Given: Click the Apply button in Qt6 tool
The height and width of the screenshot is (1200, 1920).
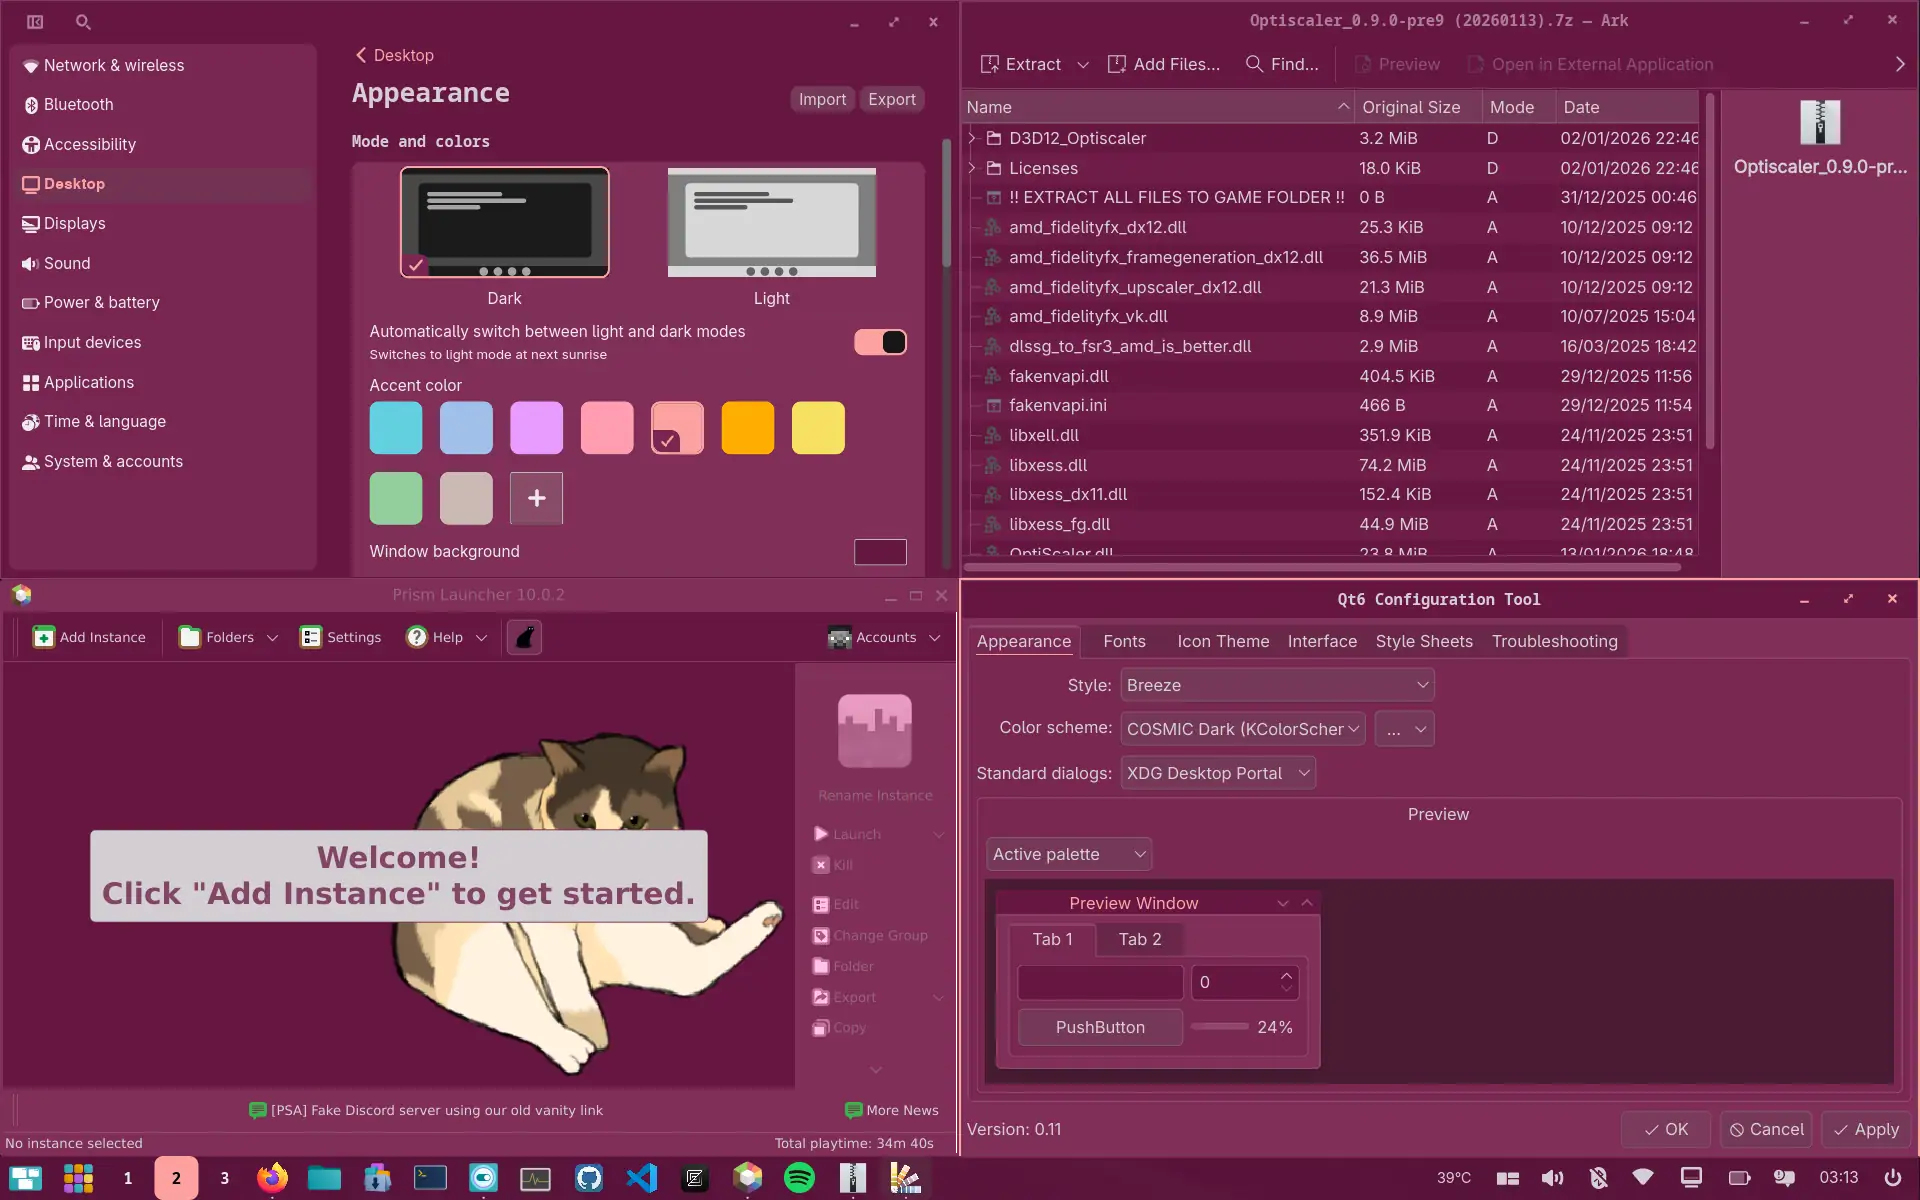Looking at the screenshot, I should (x=1865, y=1129).
